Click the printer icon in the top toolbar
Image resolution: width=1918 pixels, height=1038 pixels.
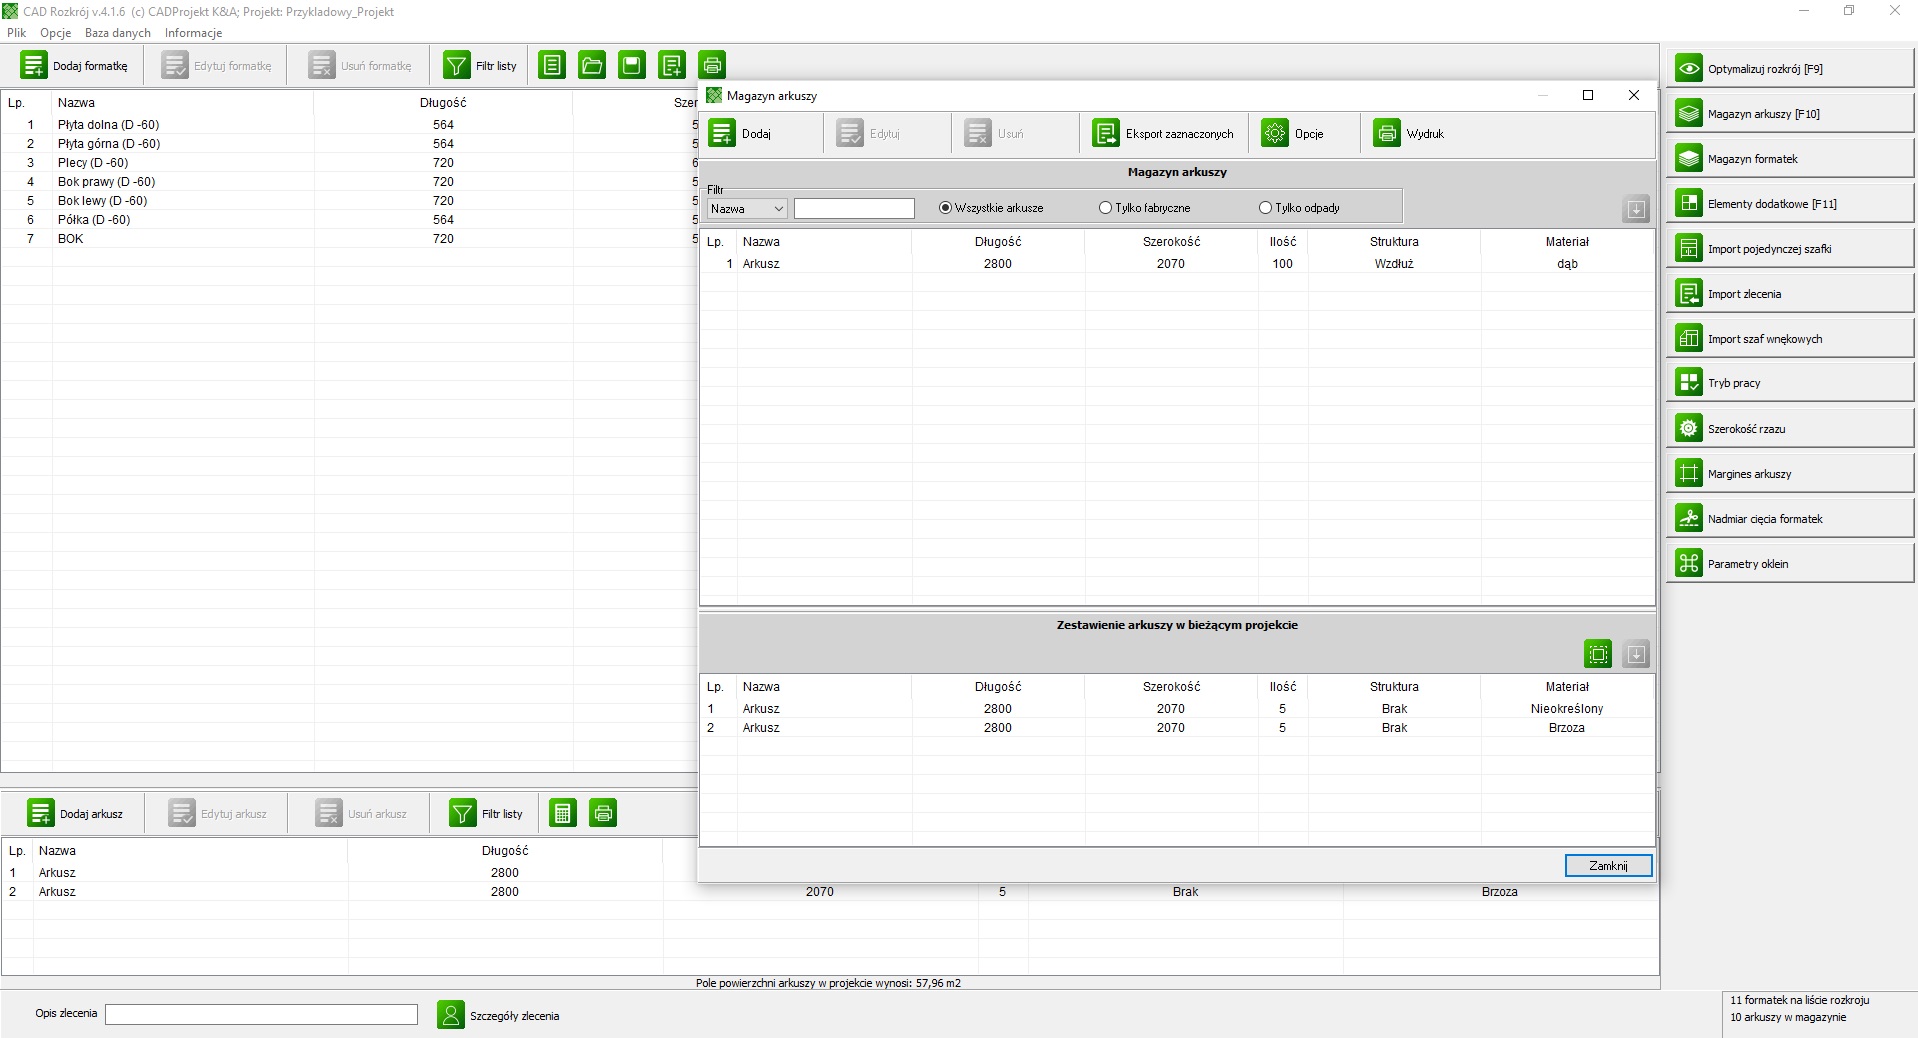(x=712, y=66)
